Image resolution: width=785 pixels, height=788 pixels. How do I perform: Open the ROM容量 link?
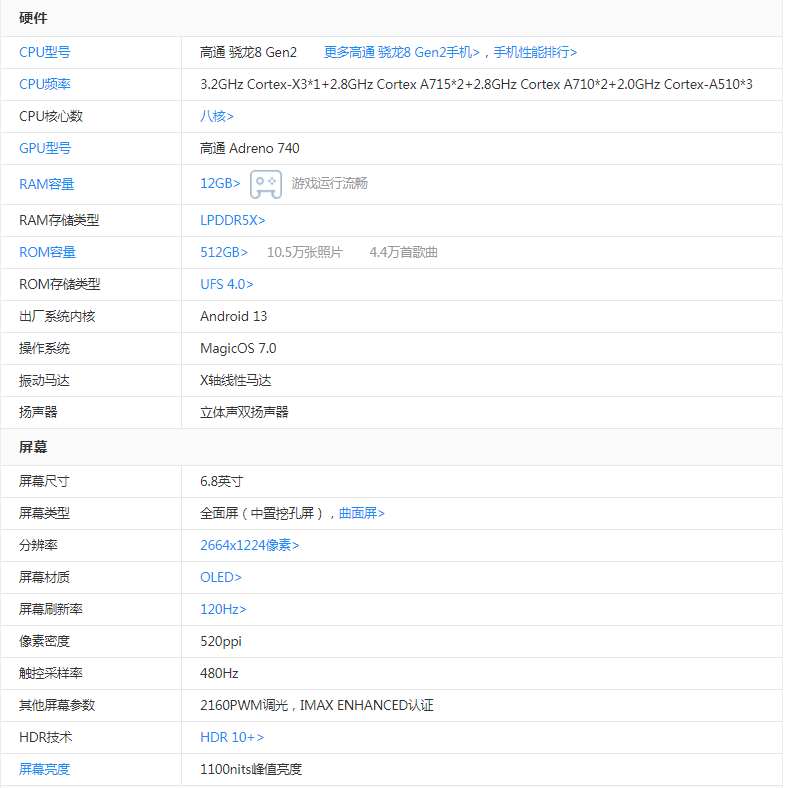47,252
